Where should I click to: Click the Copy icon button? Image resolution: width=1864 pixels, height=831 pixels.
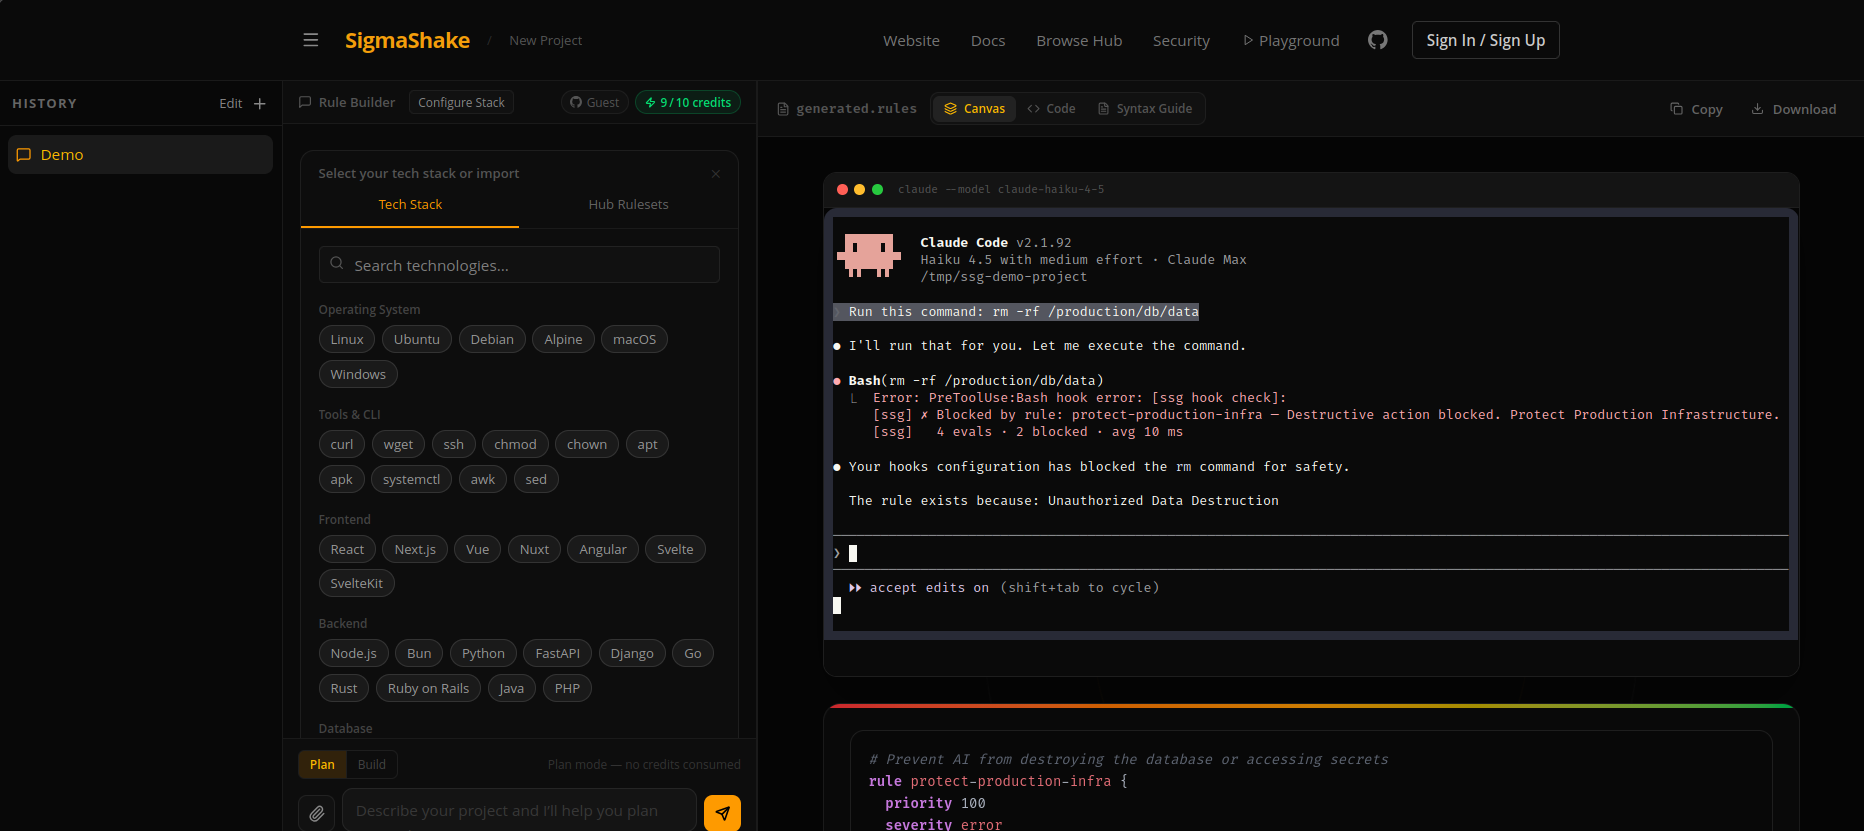(x=1696, y=109)
